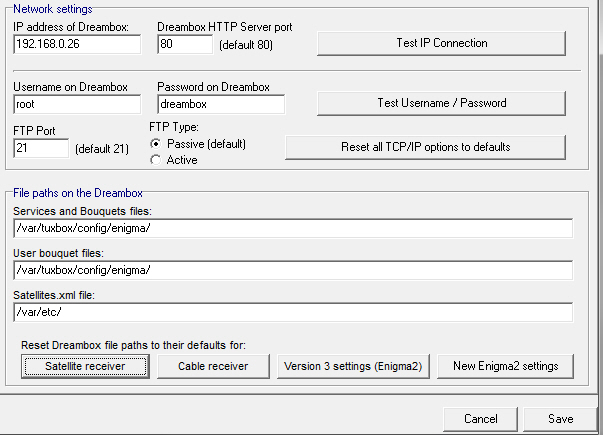Click the Dreambox HTTP Server port field
The width and height of the screenshot is (603, 435).
185,44
